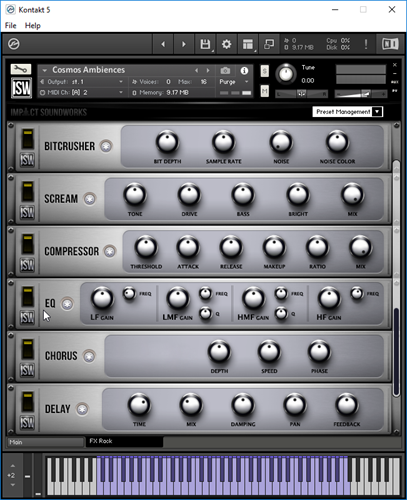Click the instrument pan slider

click(301, 94)
